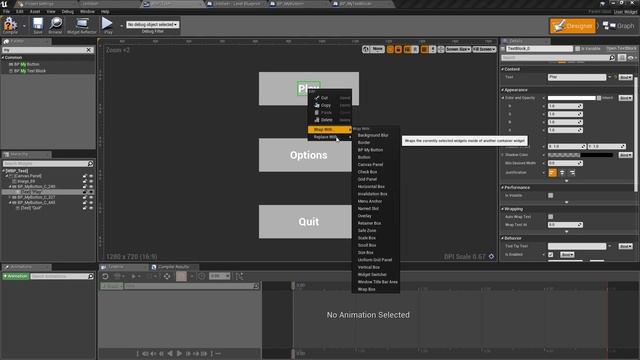Collapse the Wrapping section
Image resolution: width=640 pixels, height=360 pixels.
pyautogui.click(x=503, y=209)
